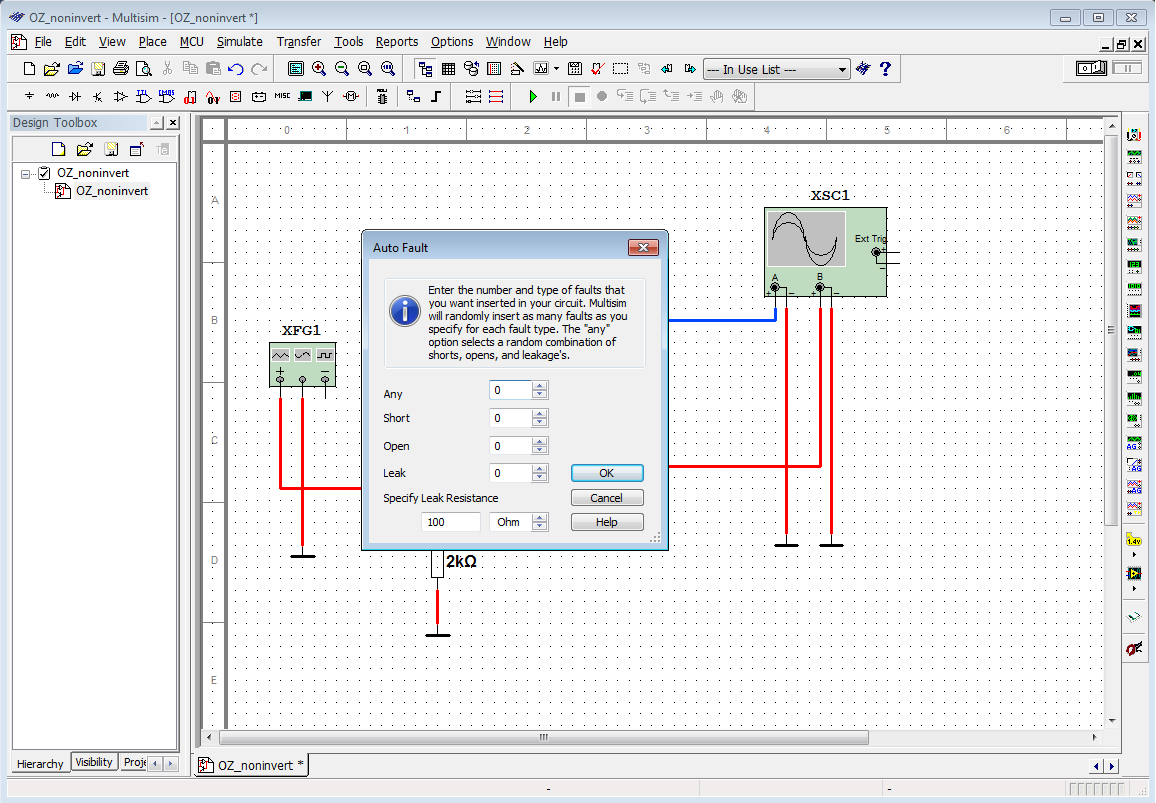
Task: Collapse the OZ_noninvert tree node
Action: click(x=25, y=174)
